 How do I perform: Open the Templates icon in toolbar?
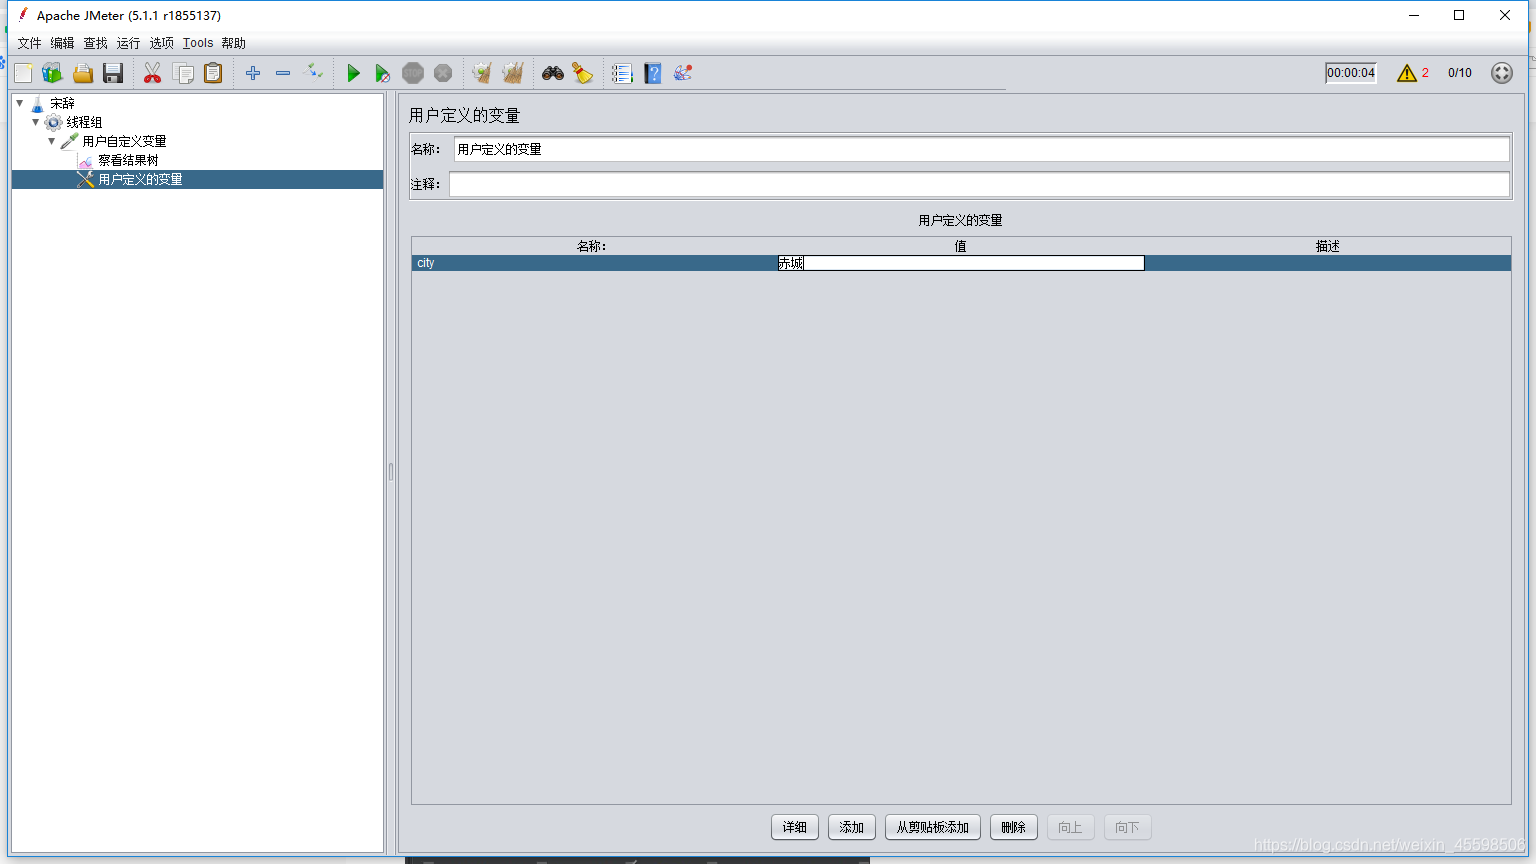click(x=52, y=73)
